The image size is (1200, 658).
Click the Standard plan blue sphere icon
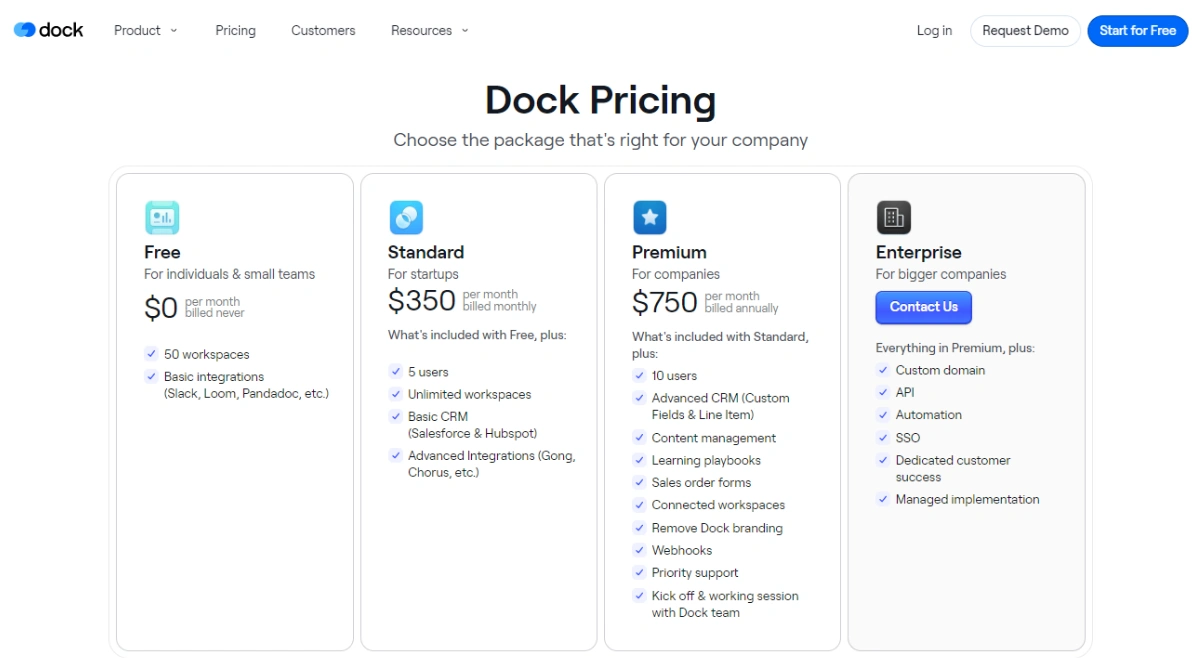(406, 217)
